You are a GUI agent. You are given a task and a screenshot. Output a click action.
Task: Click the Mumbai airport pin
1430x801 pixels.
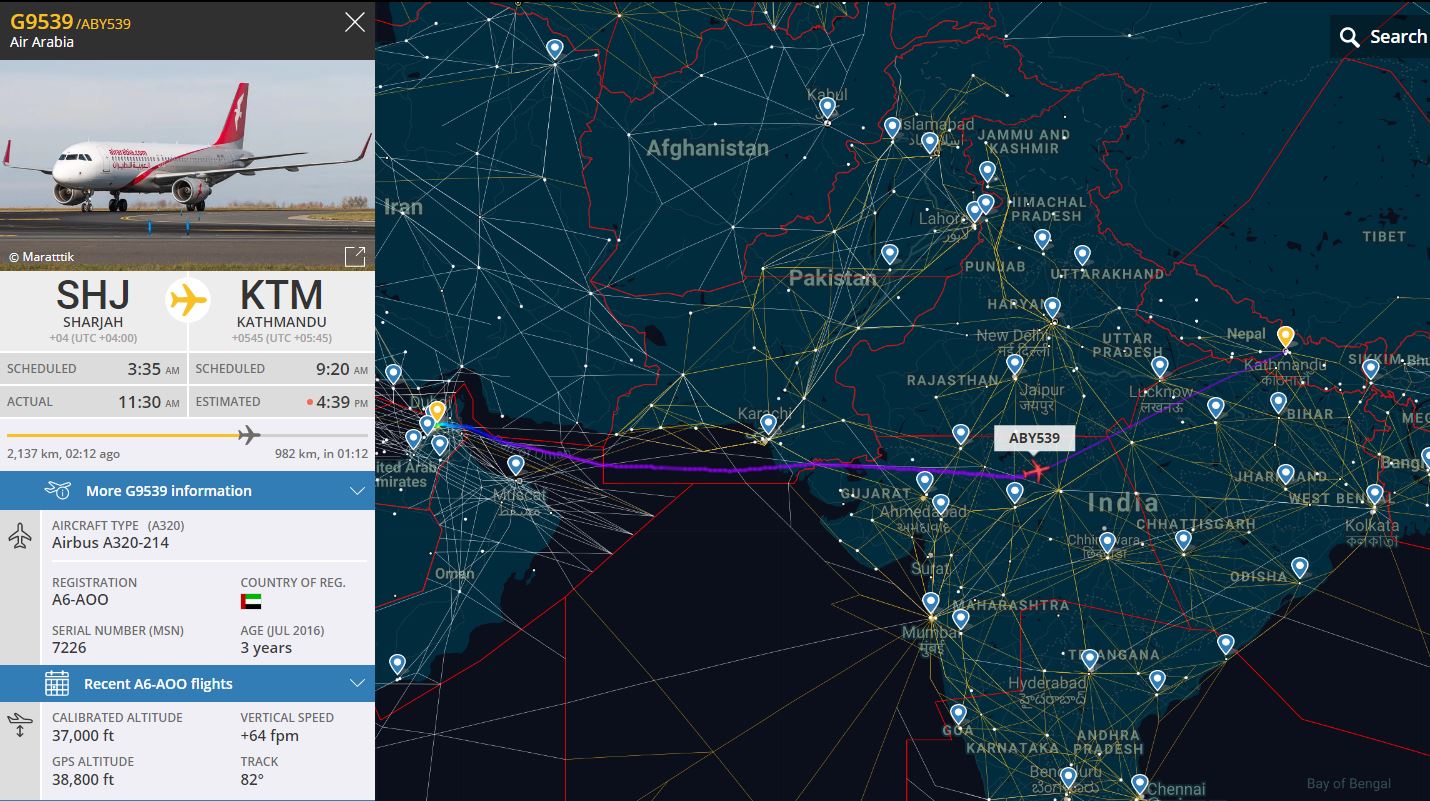pos(931,602)
